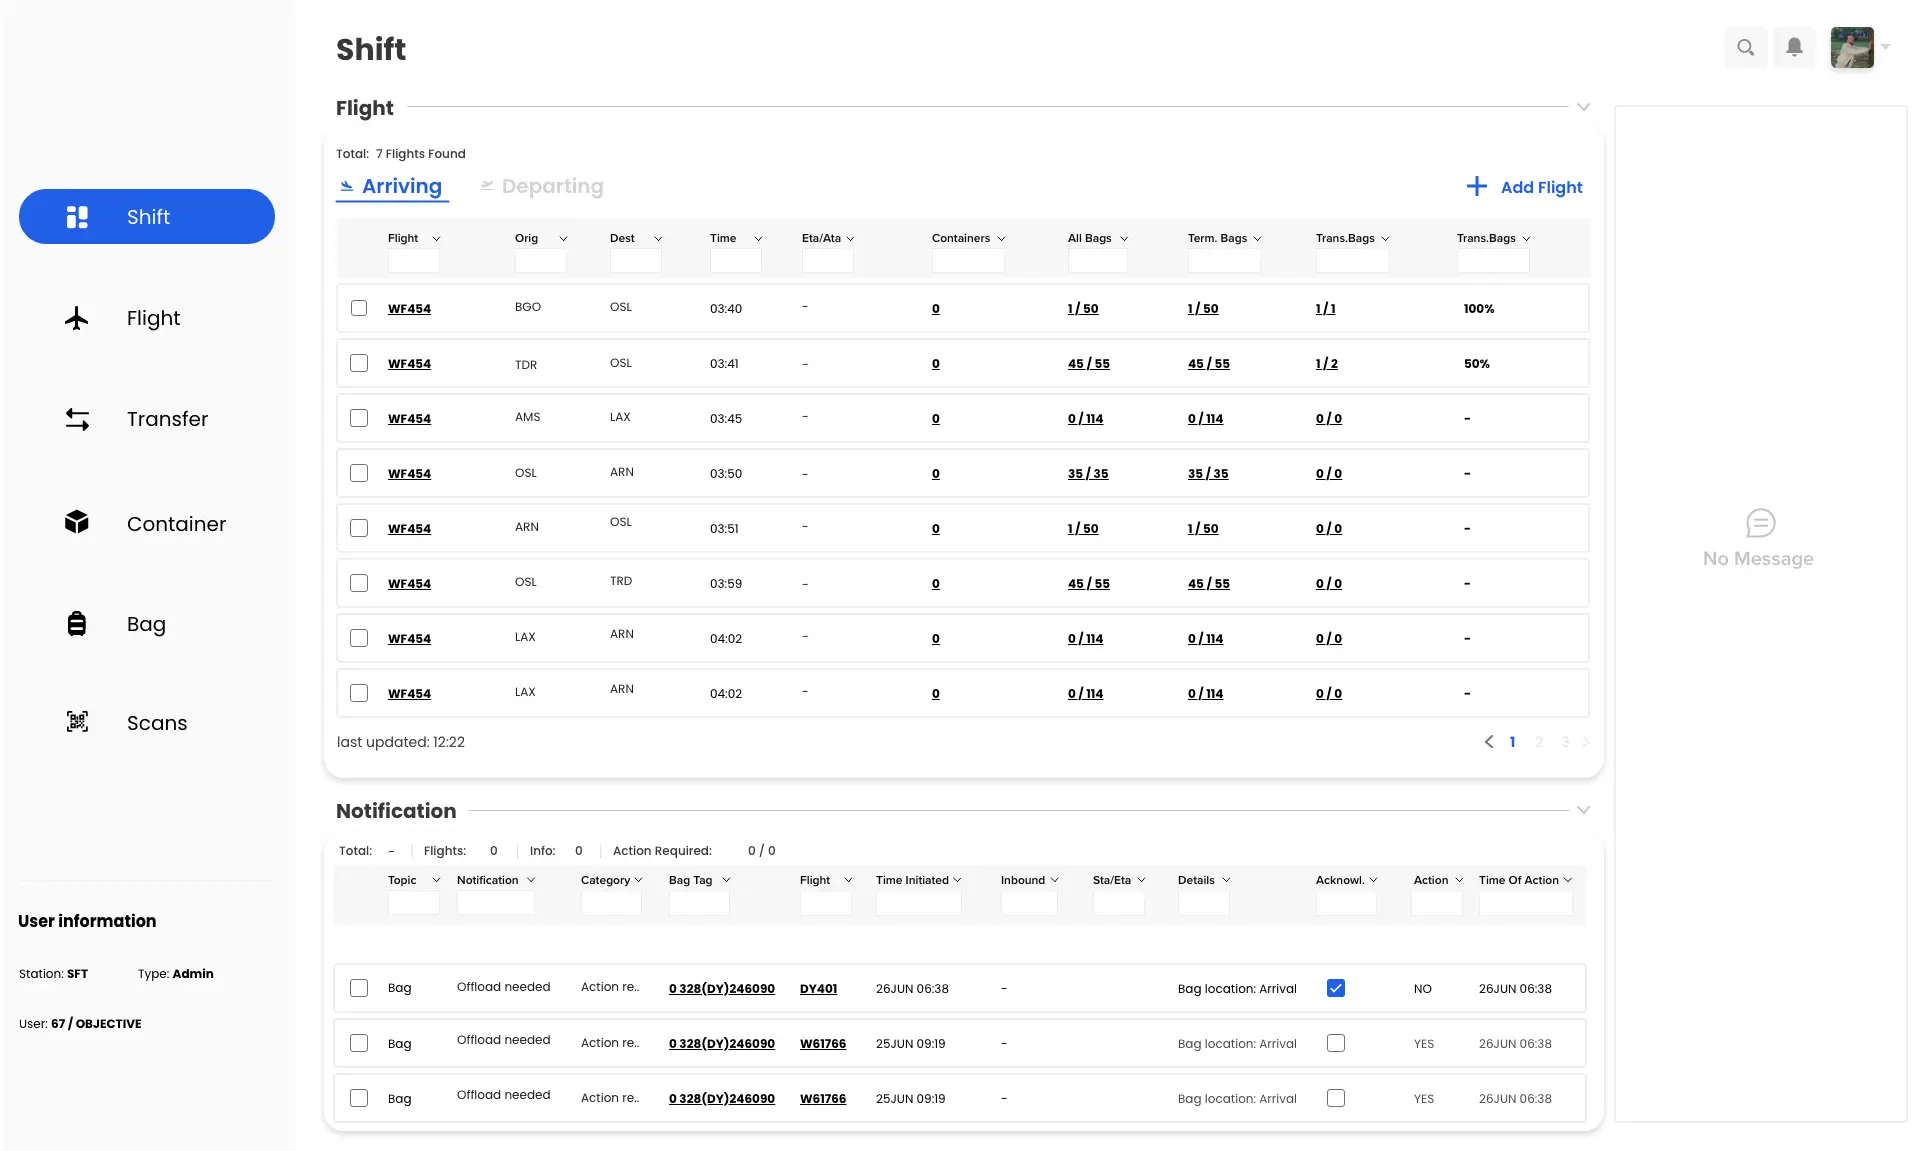The image size is (1920, 1151).
Task: Click the plus icon beside Add Flight
Action: (1476, 187)
